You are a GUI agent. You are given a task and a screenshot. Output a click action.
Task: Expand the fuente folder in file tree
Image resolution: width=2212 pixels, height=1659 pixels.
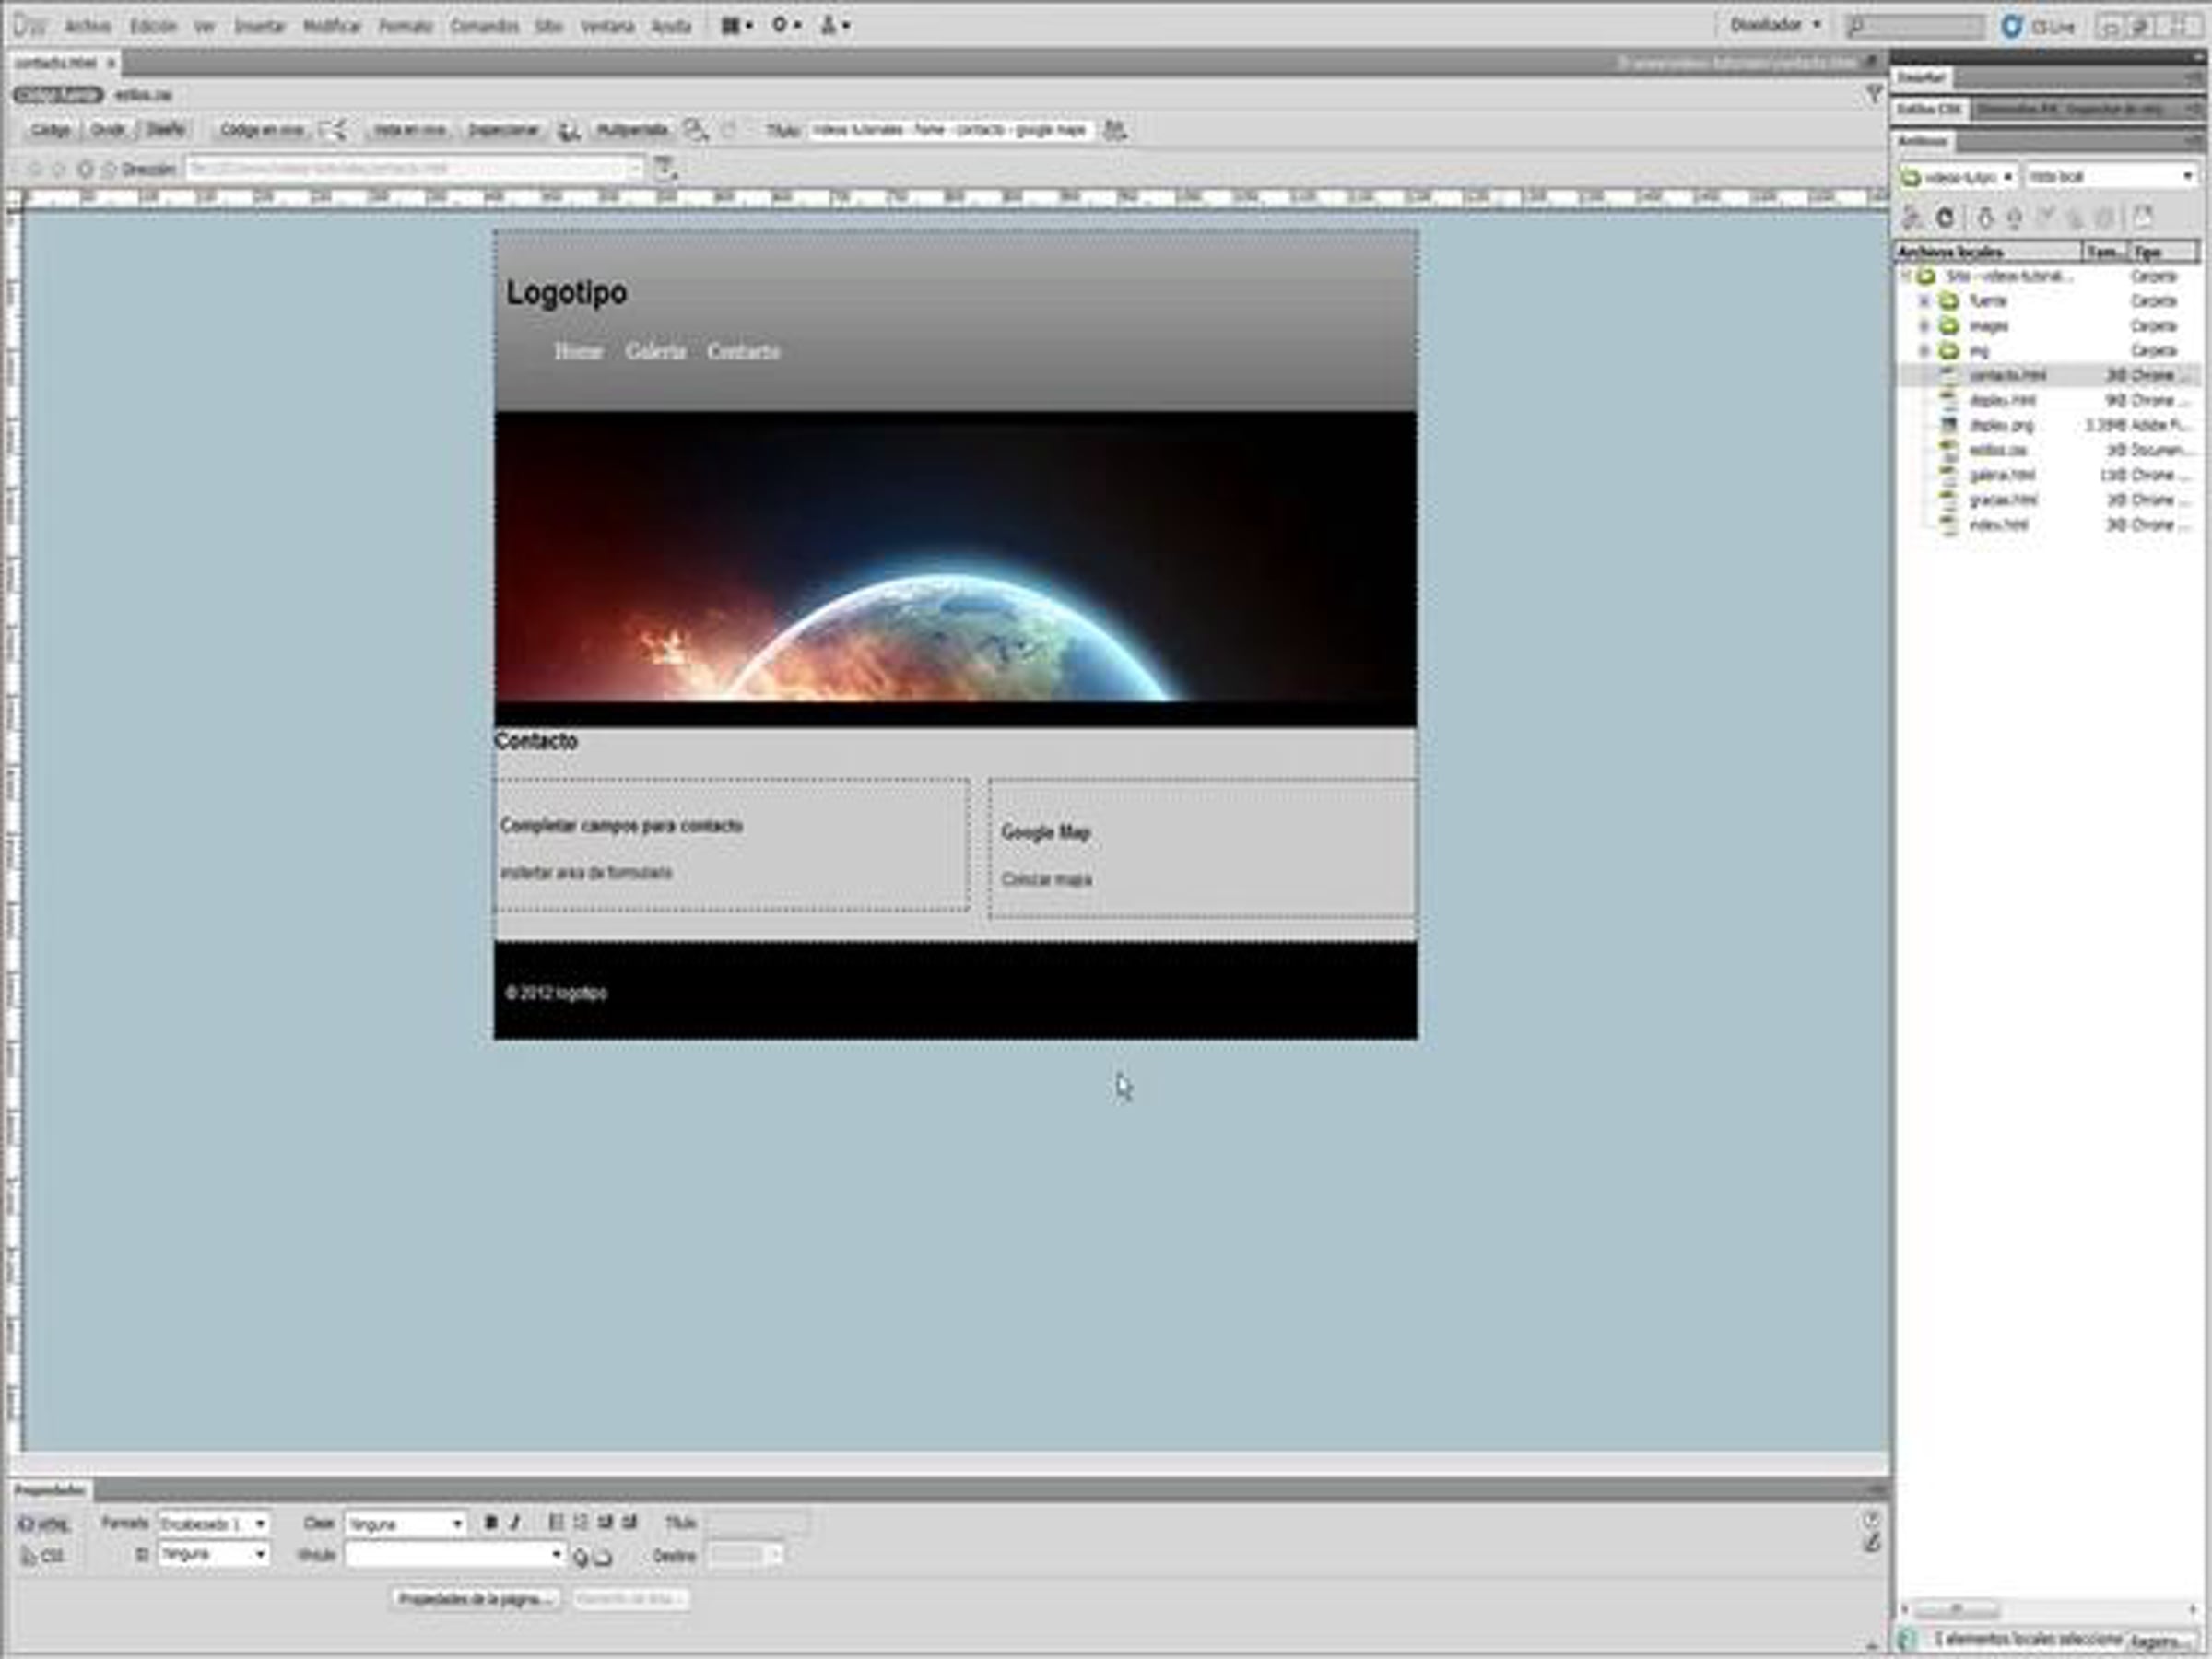click(x=1924, y=301)
